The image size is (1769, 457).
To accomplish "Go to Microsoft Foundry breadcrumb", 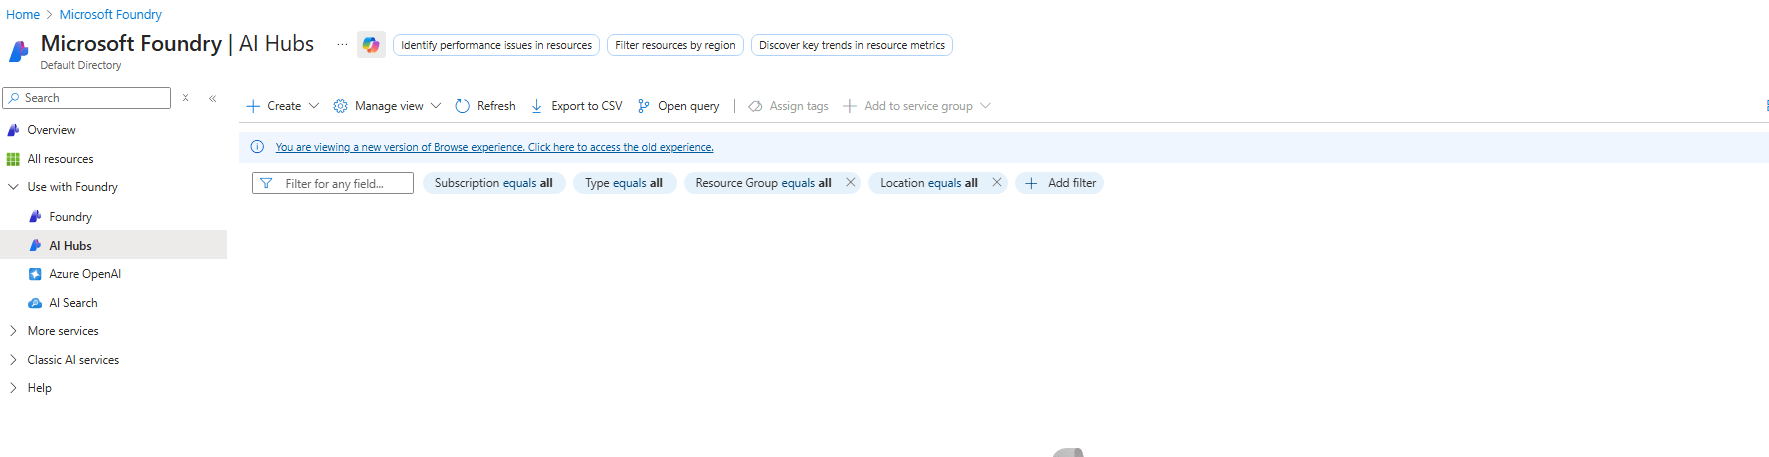I will [x=111, y=15].
